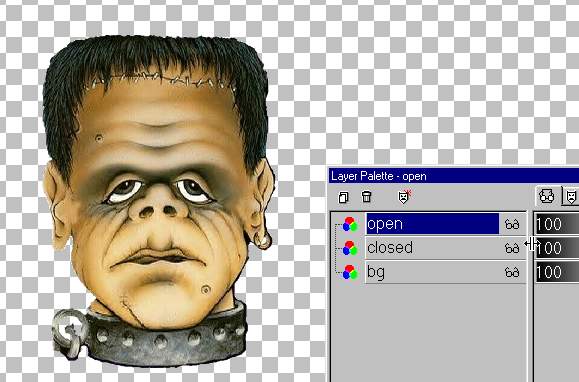The image size is (579, 382).
Task: Switch to the Appearance tab with glasses icon
Action: [547, 196]
